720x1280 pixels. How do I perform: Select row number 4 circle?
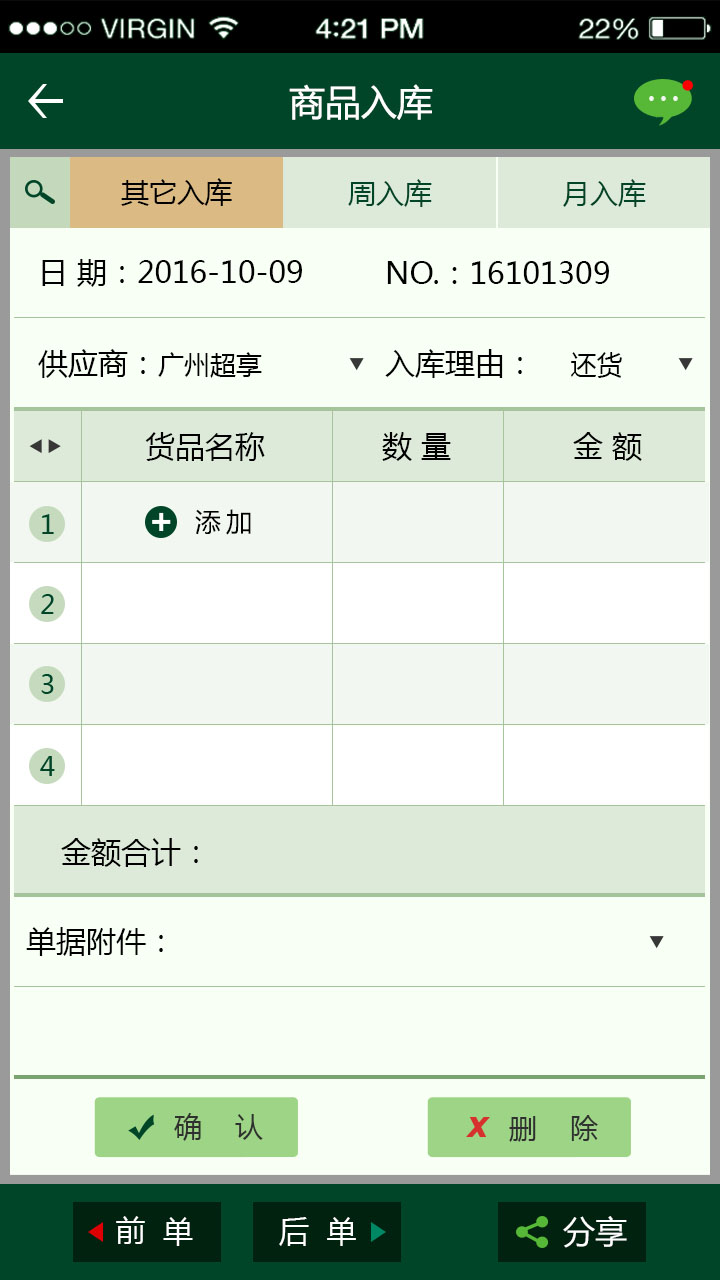click(47, 766)
